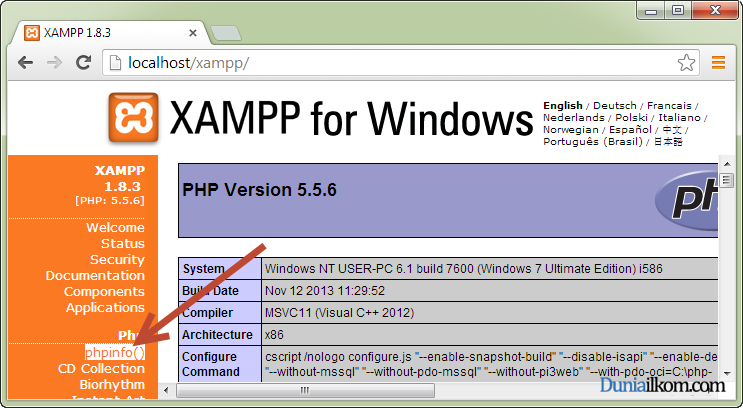Switch language to Polski

pos(631,118)
